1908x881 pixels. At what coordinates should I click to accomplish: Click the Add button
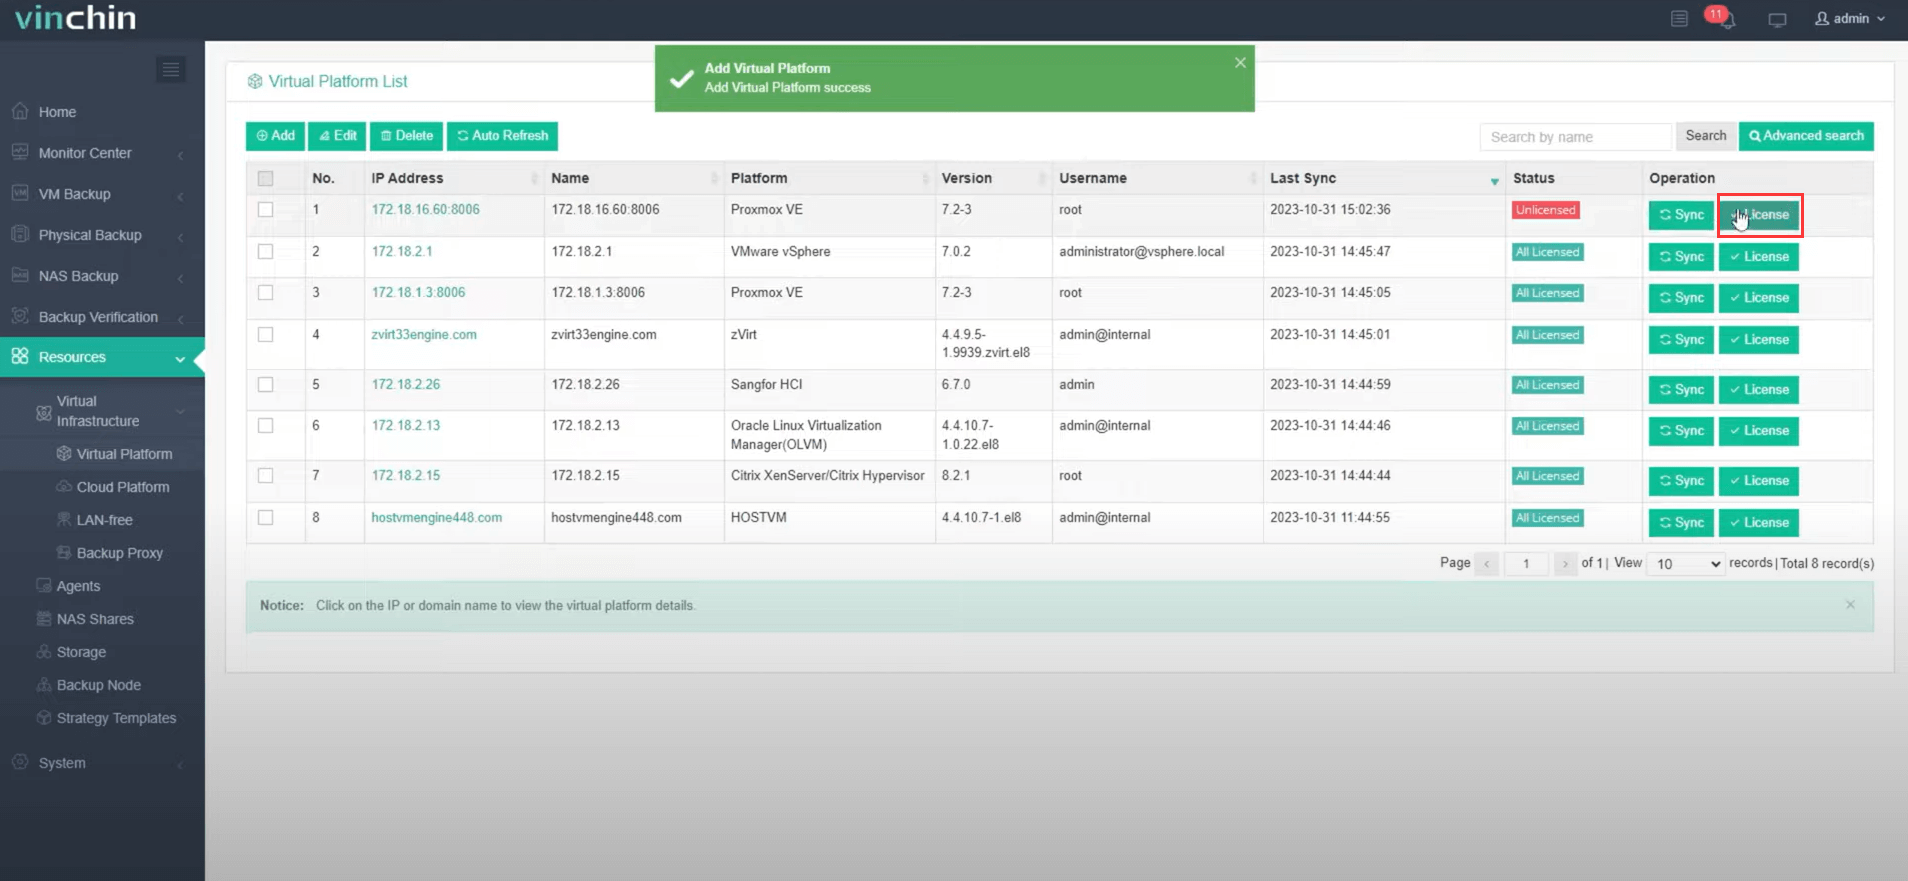click(275, 136)
